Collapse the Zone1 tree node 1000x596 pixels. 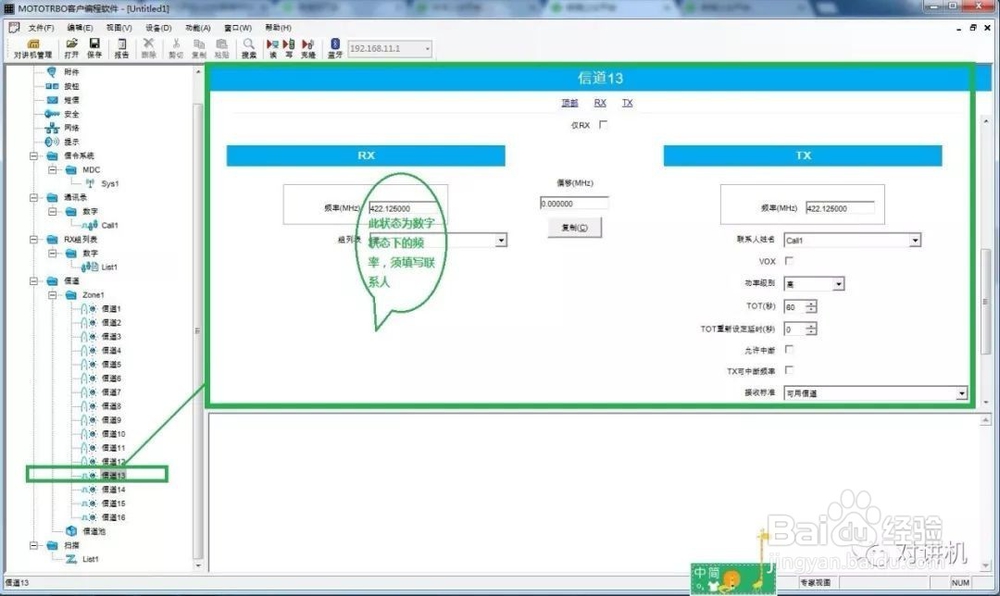(53, 294)
